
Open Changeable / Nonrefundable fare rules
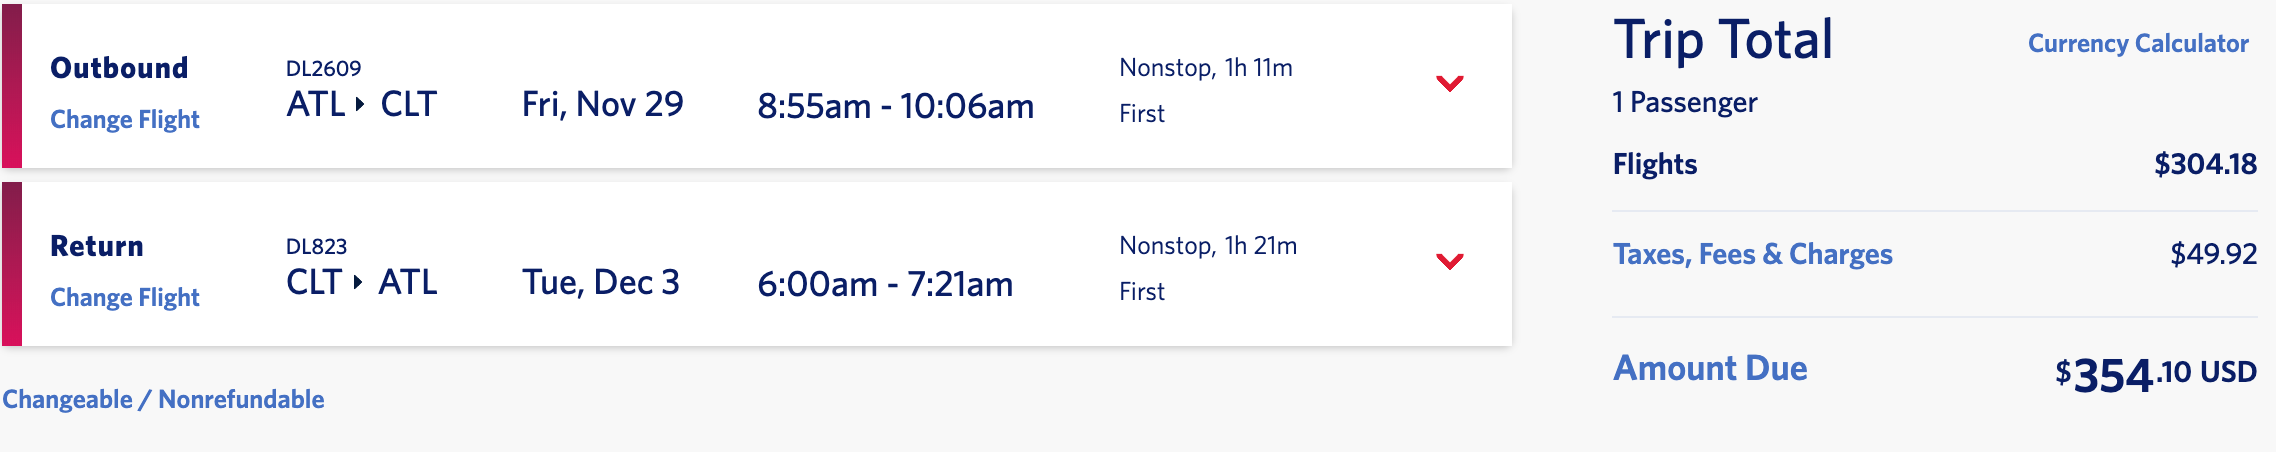pos(163,400)
